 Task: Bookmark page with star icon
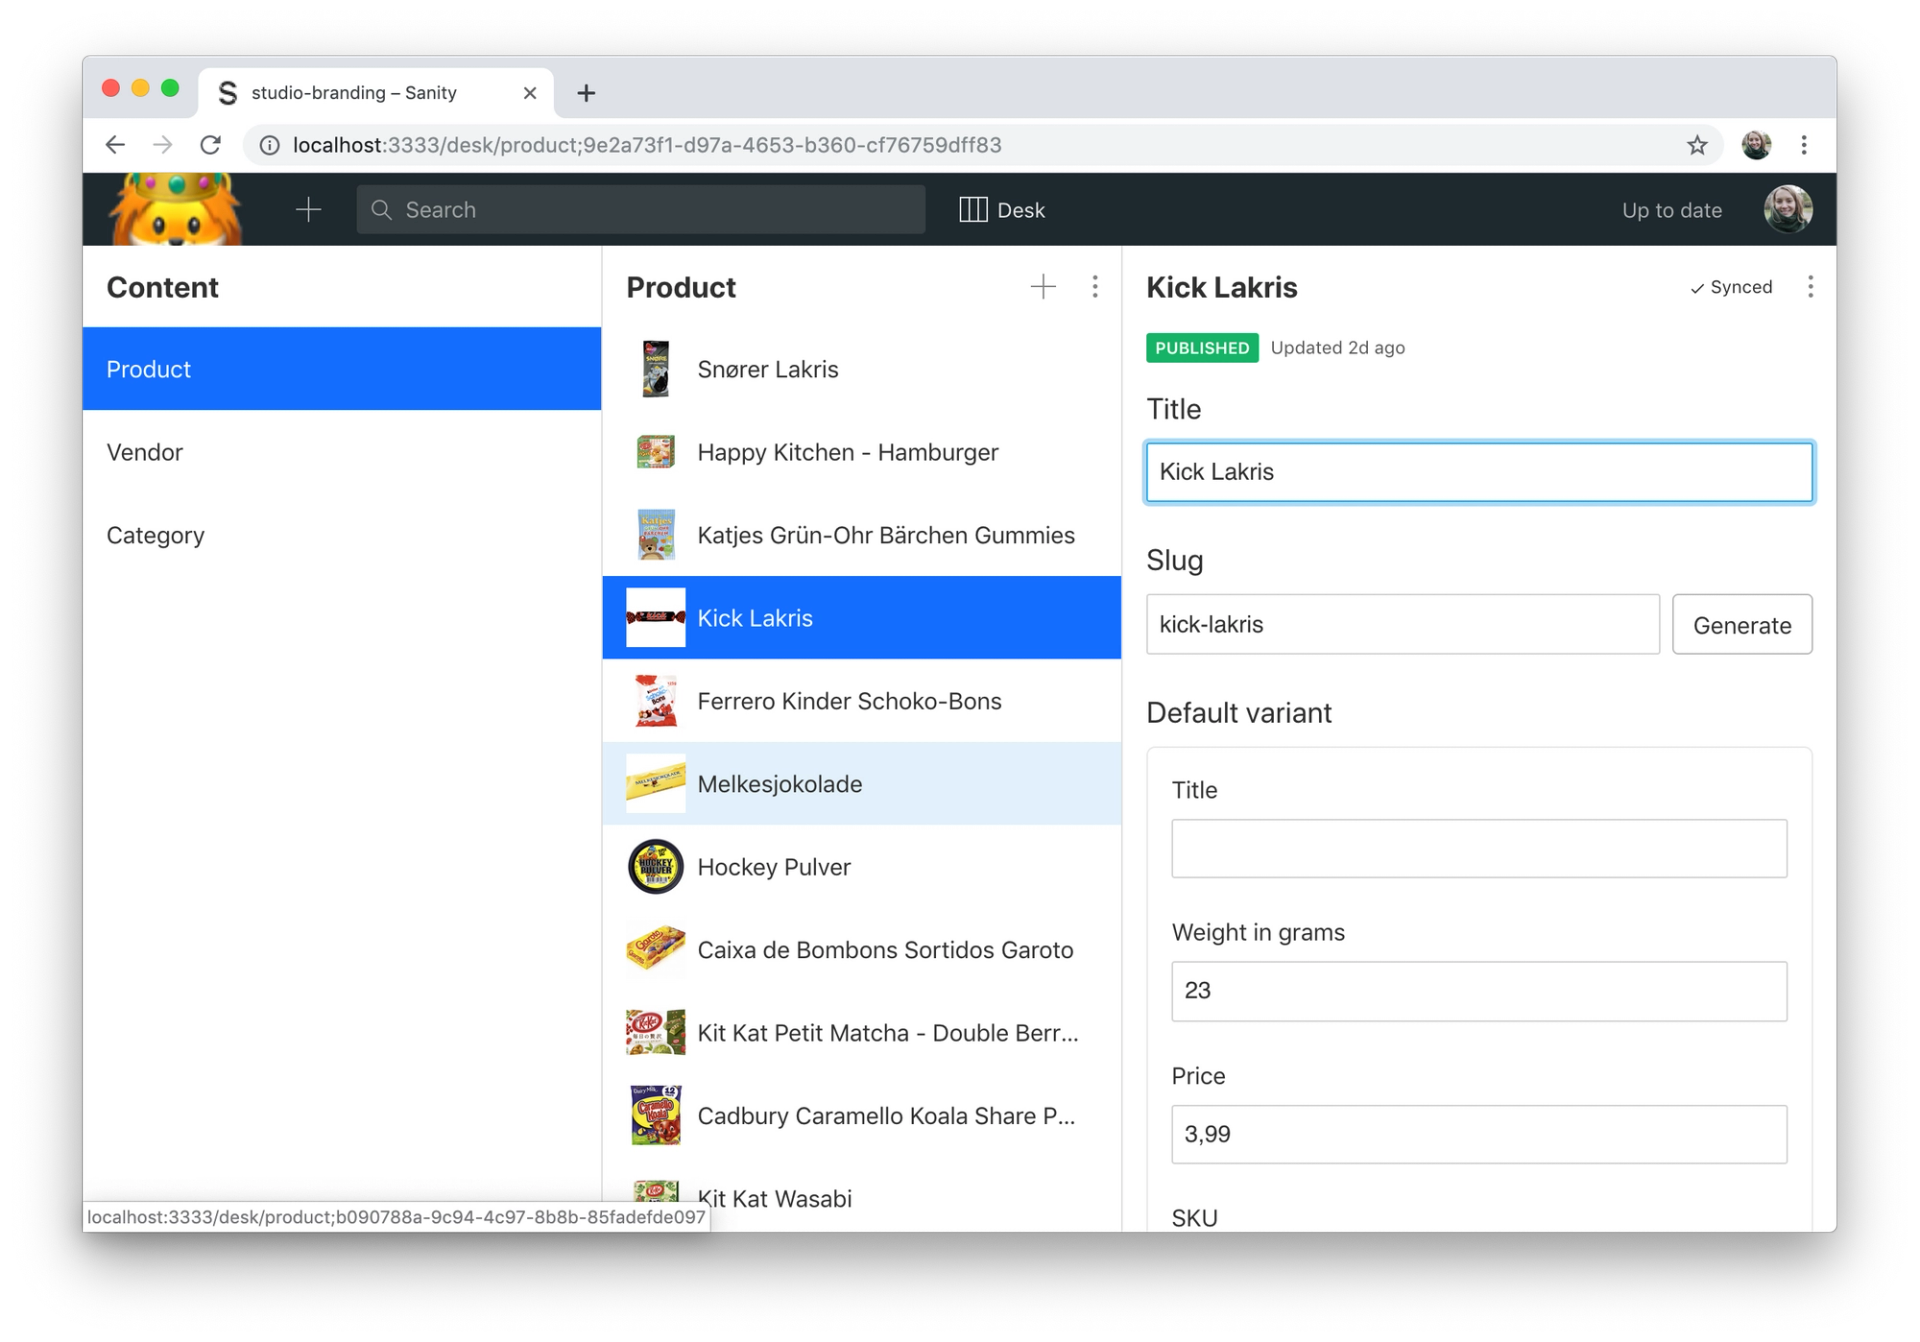coord(1697,145)
